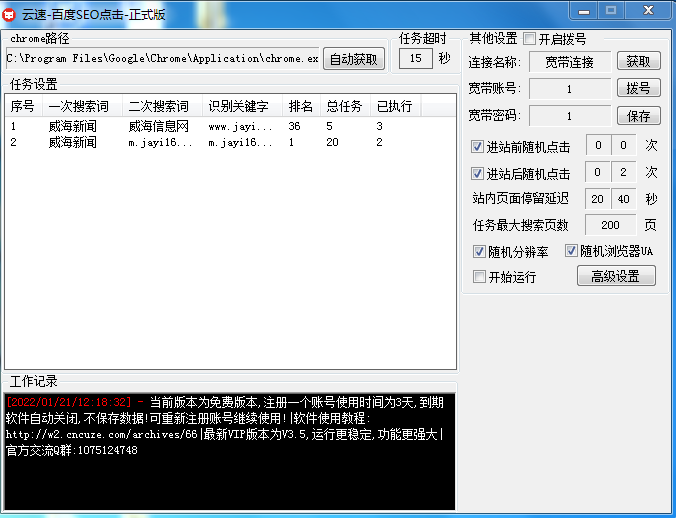676x518 pixels.
Task: Click 获取 button beside connection name
Action: 638,61
